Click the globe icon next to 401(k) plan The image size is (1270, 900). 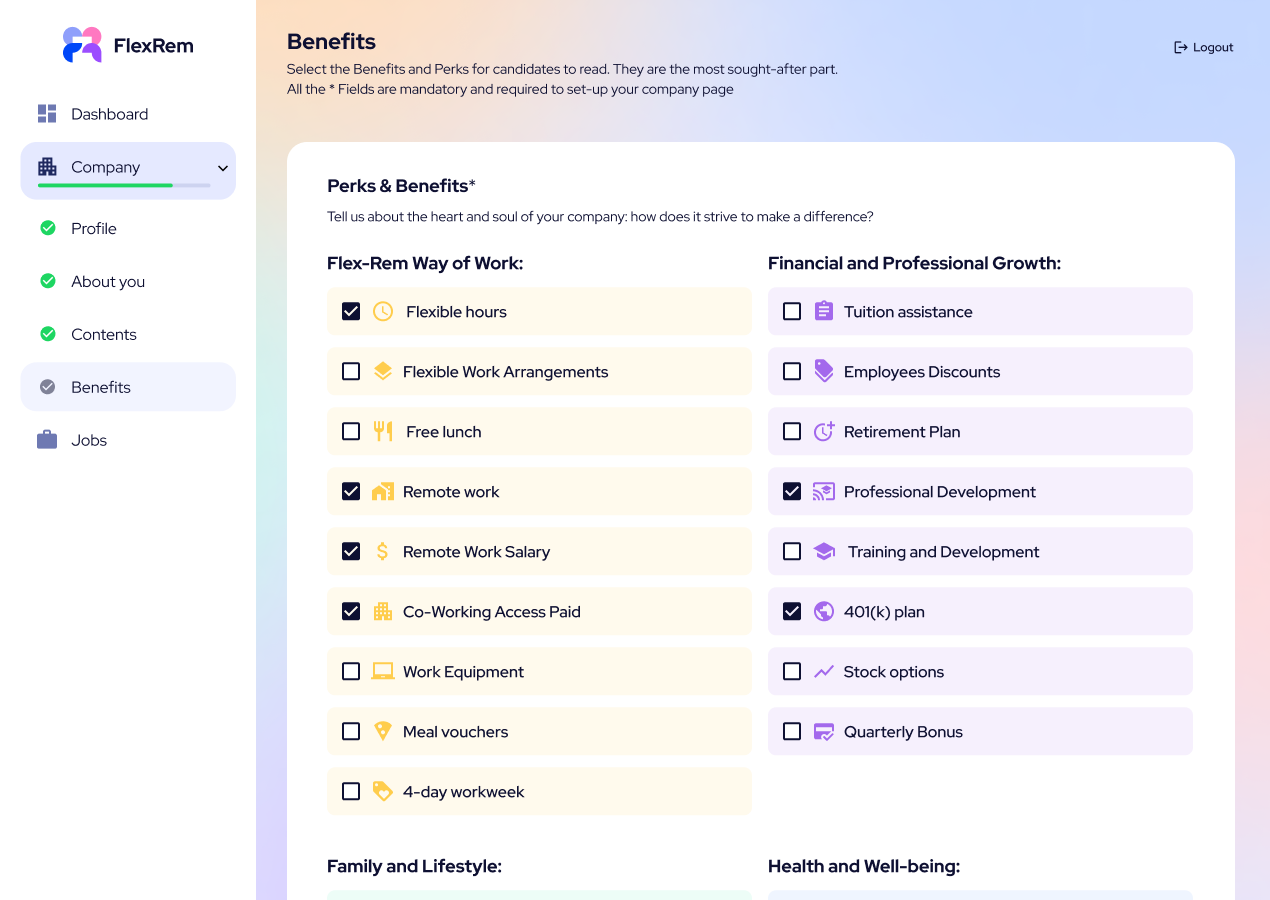pyautogui.click(x=824, y=611)
